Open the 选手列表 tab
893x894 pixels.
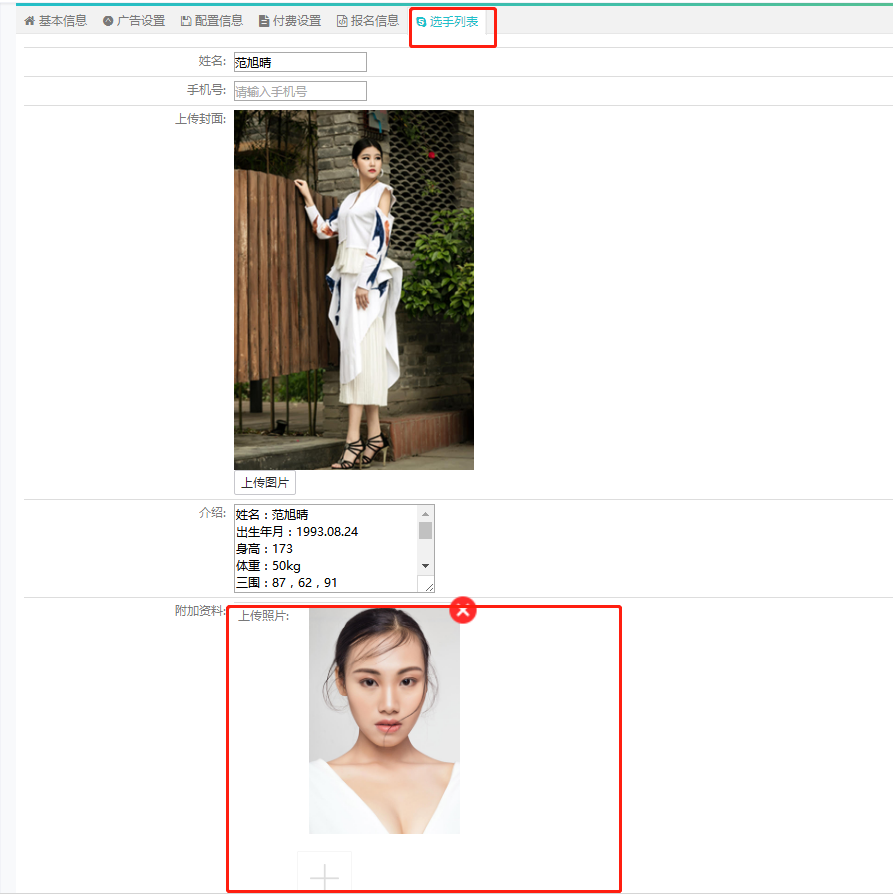click(447, 22)
